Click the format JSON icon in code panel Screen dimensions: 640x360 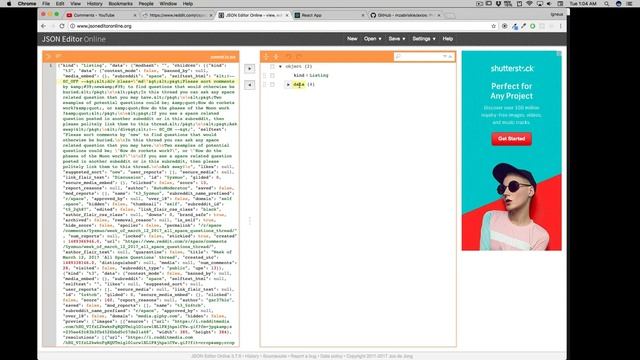pos(48,56)
